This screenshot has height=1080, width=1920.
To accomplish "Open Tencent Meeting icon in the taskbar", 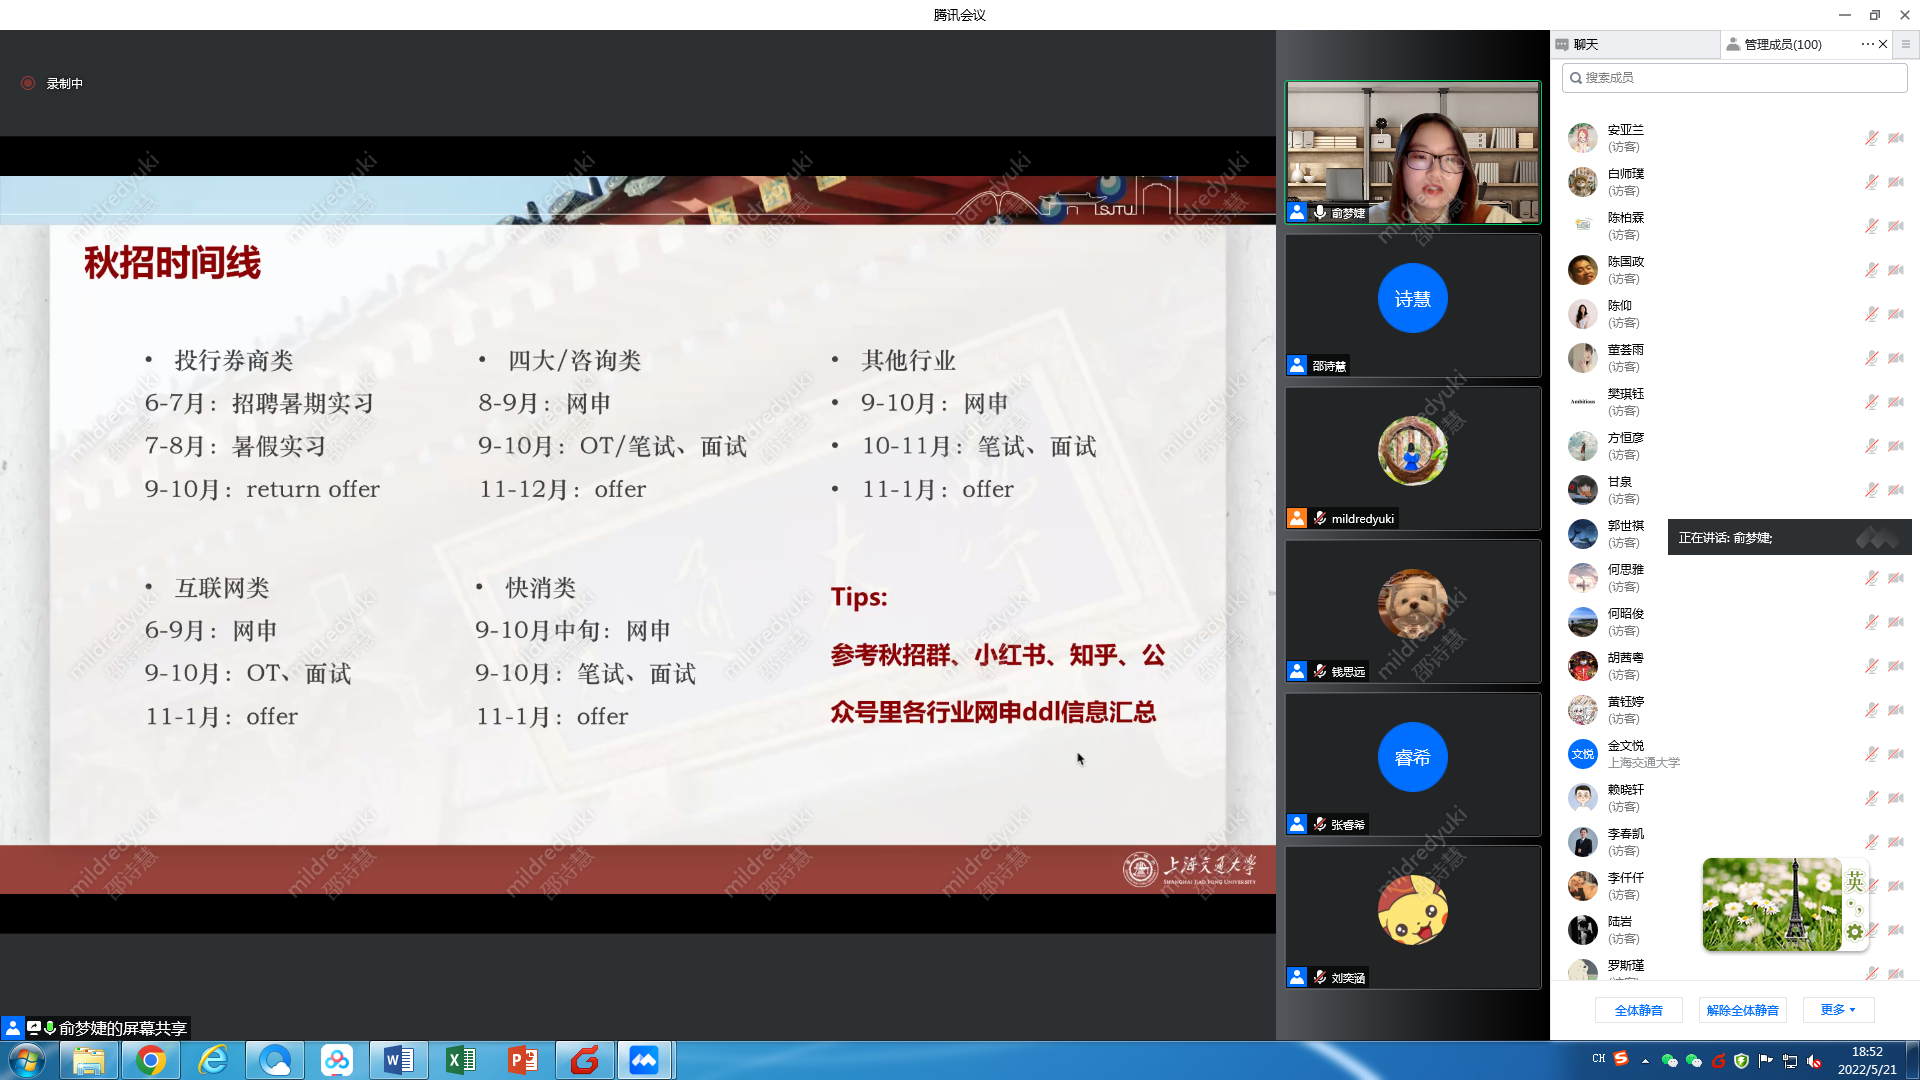I will tap(645, 1060).
